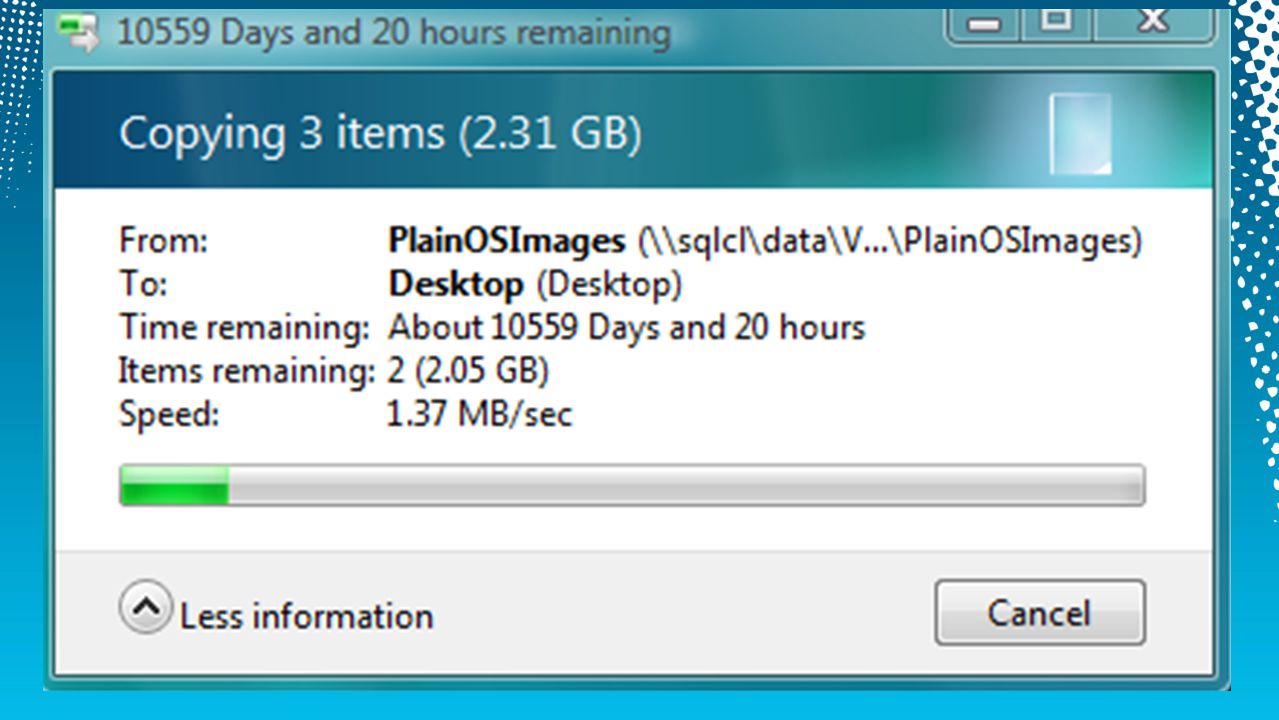Click the flying paper animation icon in the header

1080,132
